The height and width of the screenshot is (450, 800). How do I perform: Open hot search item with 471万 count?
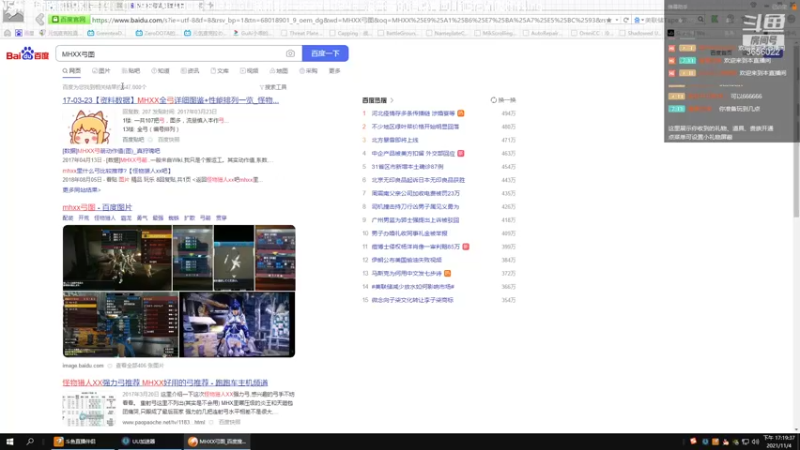(395, 140)
